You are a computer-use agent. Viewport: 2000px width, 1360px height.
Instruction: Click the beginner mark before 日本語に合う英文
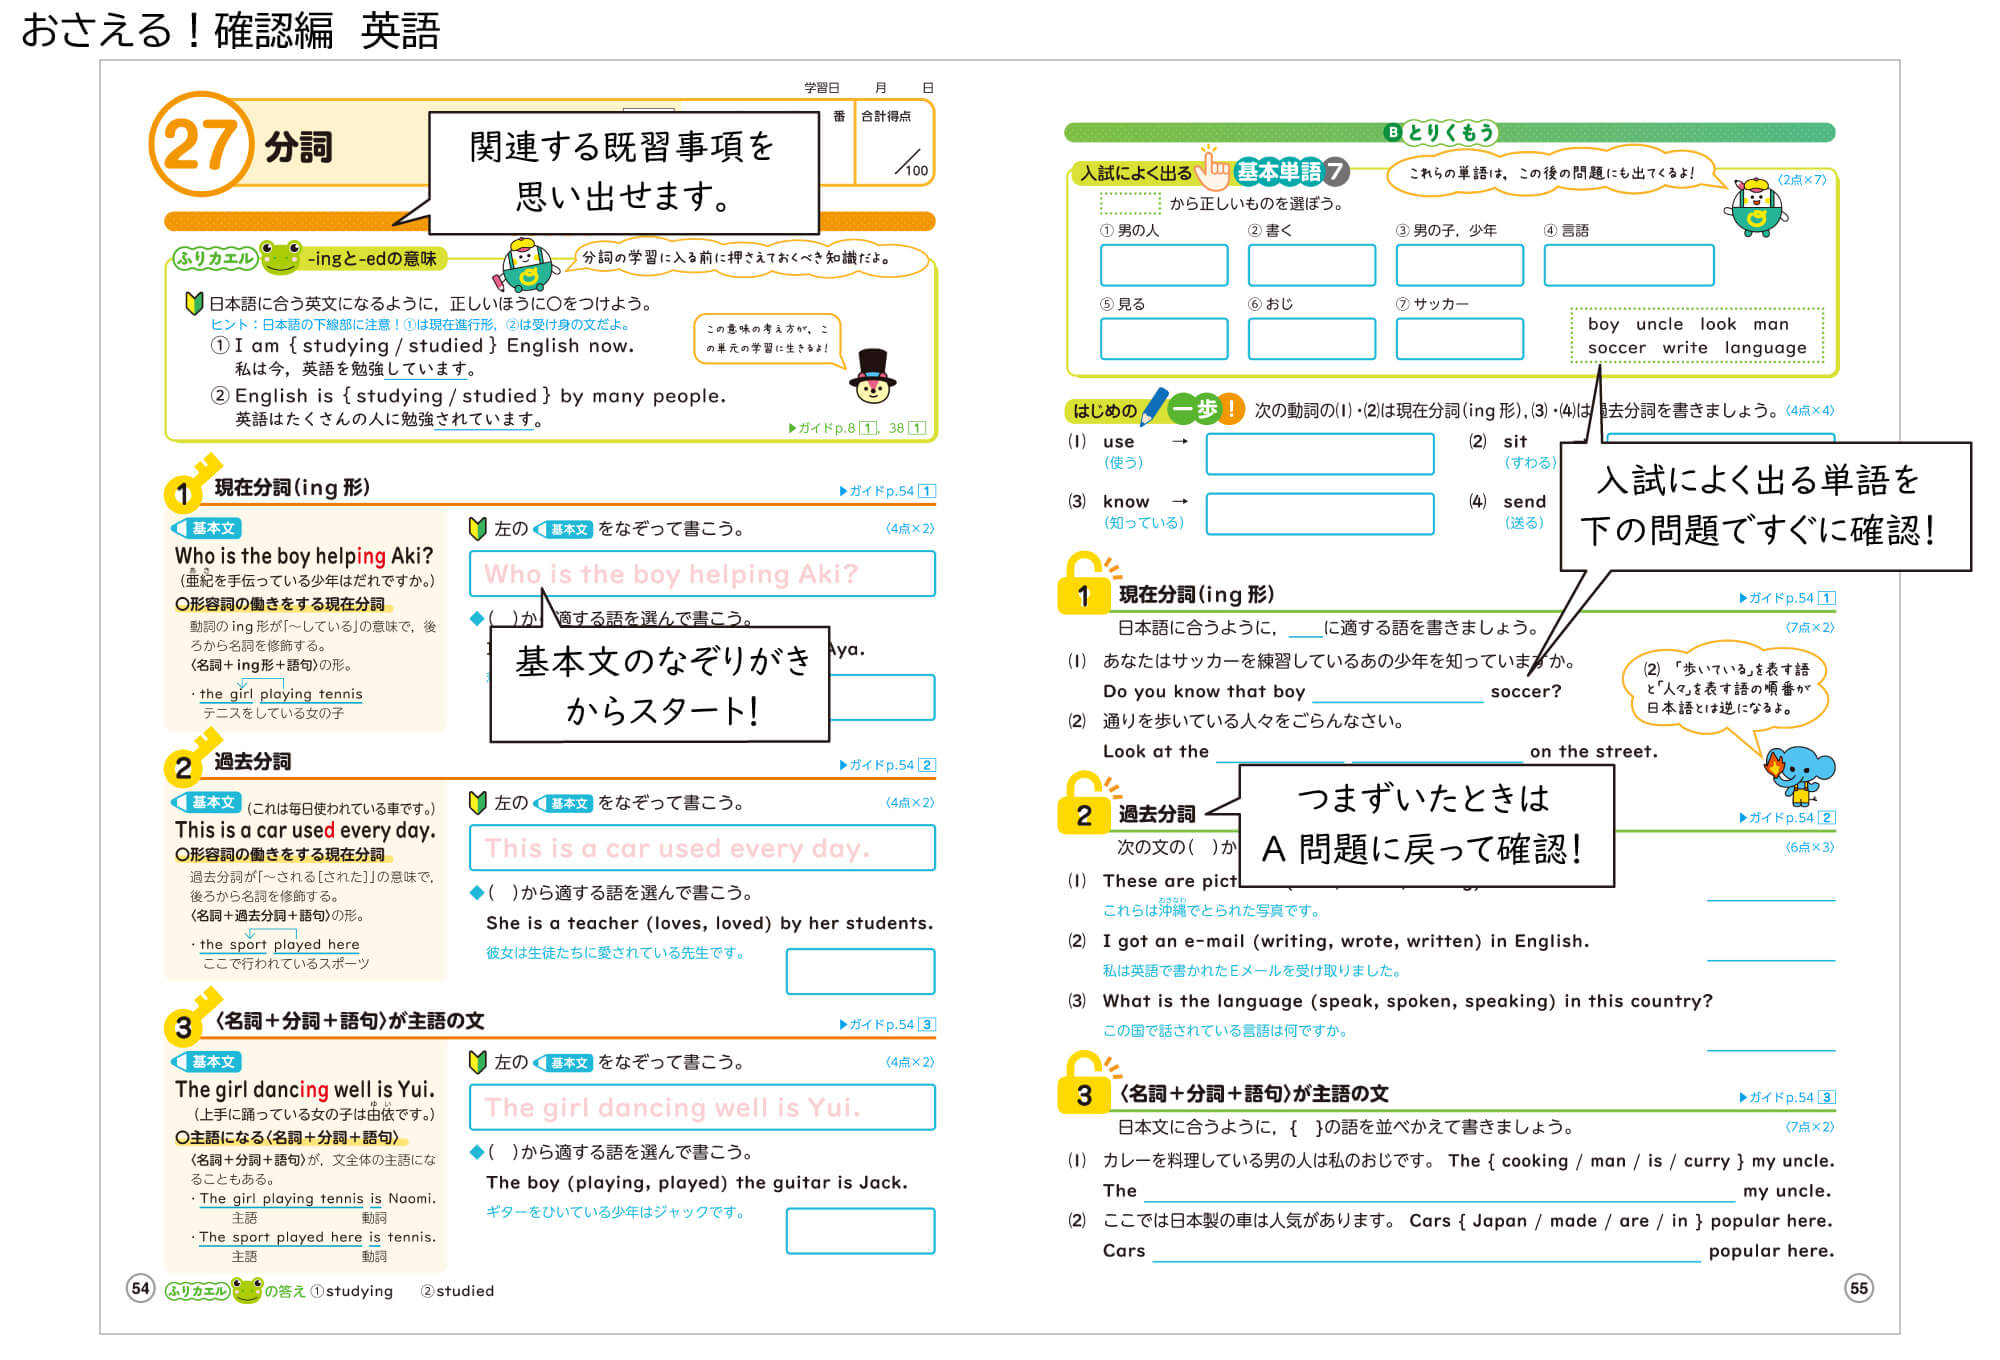pyautogui.click(x=195, y=303)
